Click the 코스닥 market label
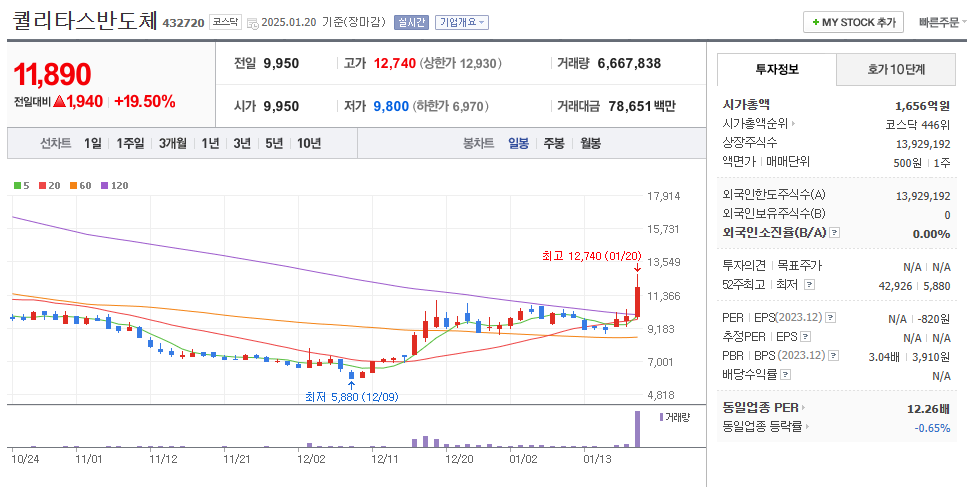 [225, 22]
